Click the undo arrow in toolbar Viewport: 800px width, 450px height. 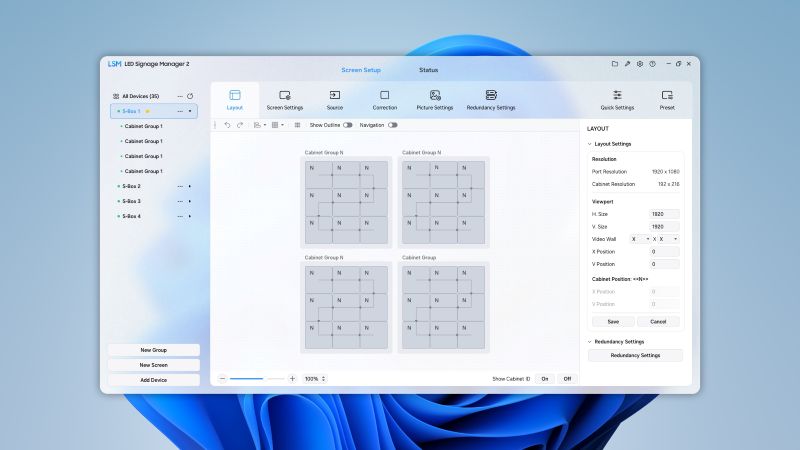[227, 125]
